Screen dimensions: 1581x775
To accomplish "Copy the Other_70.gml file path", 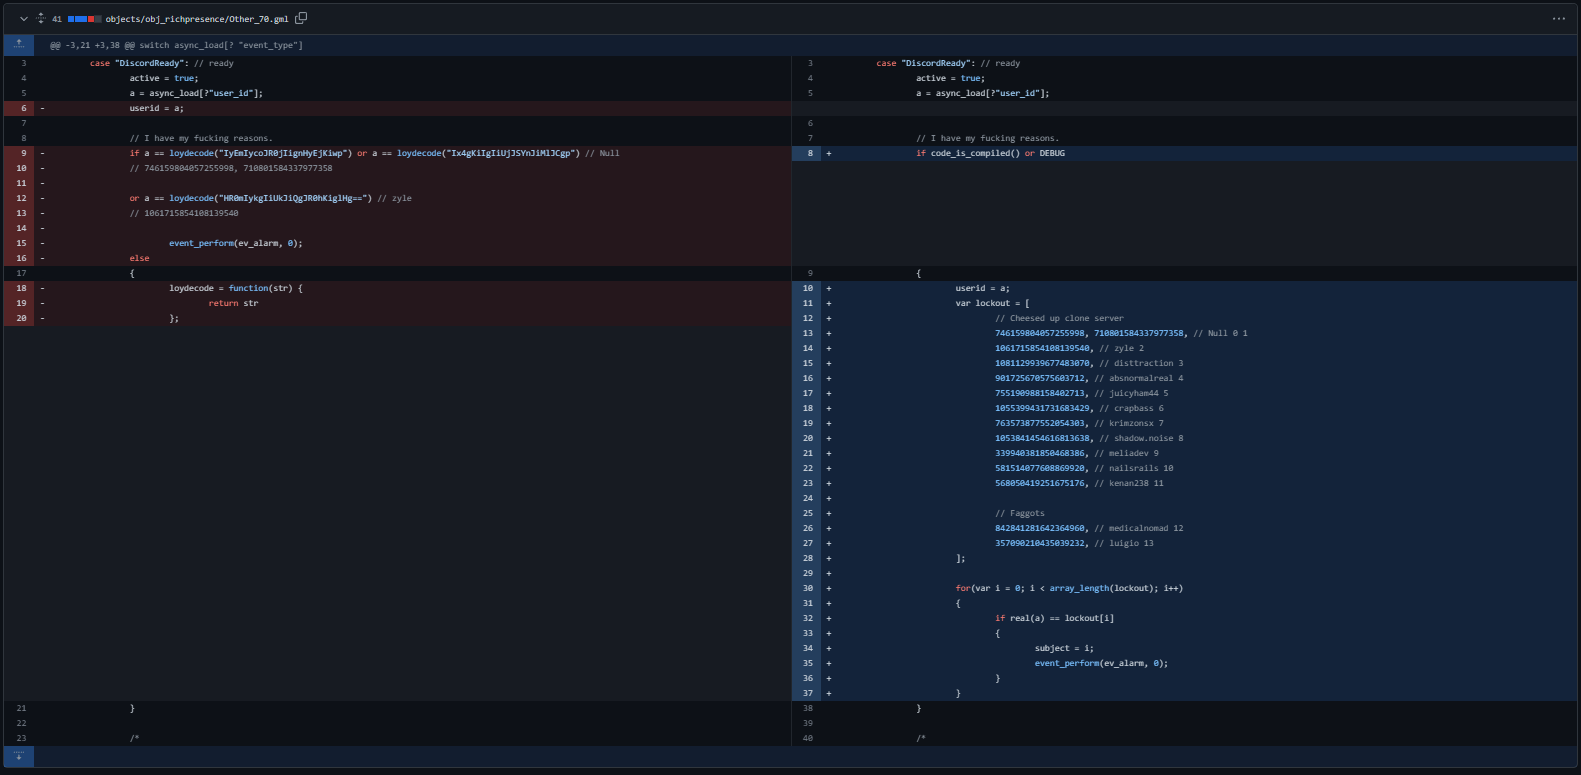I will tap(301, 18).
